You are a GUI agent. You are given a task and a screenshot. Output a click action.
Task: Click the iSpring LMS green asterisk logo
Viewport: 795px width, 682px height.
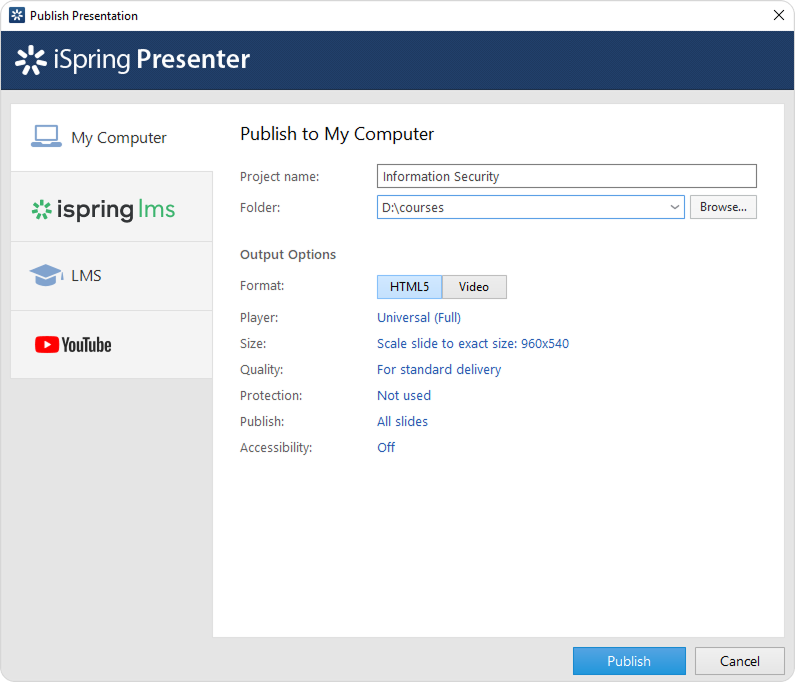(41, 210)
